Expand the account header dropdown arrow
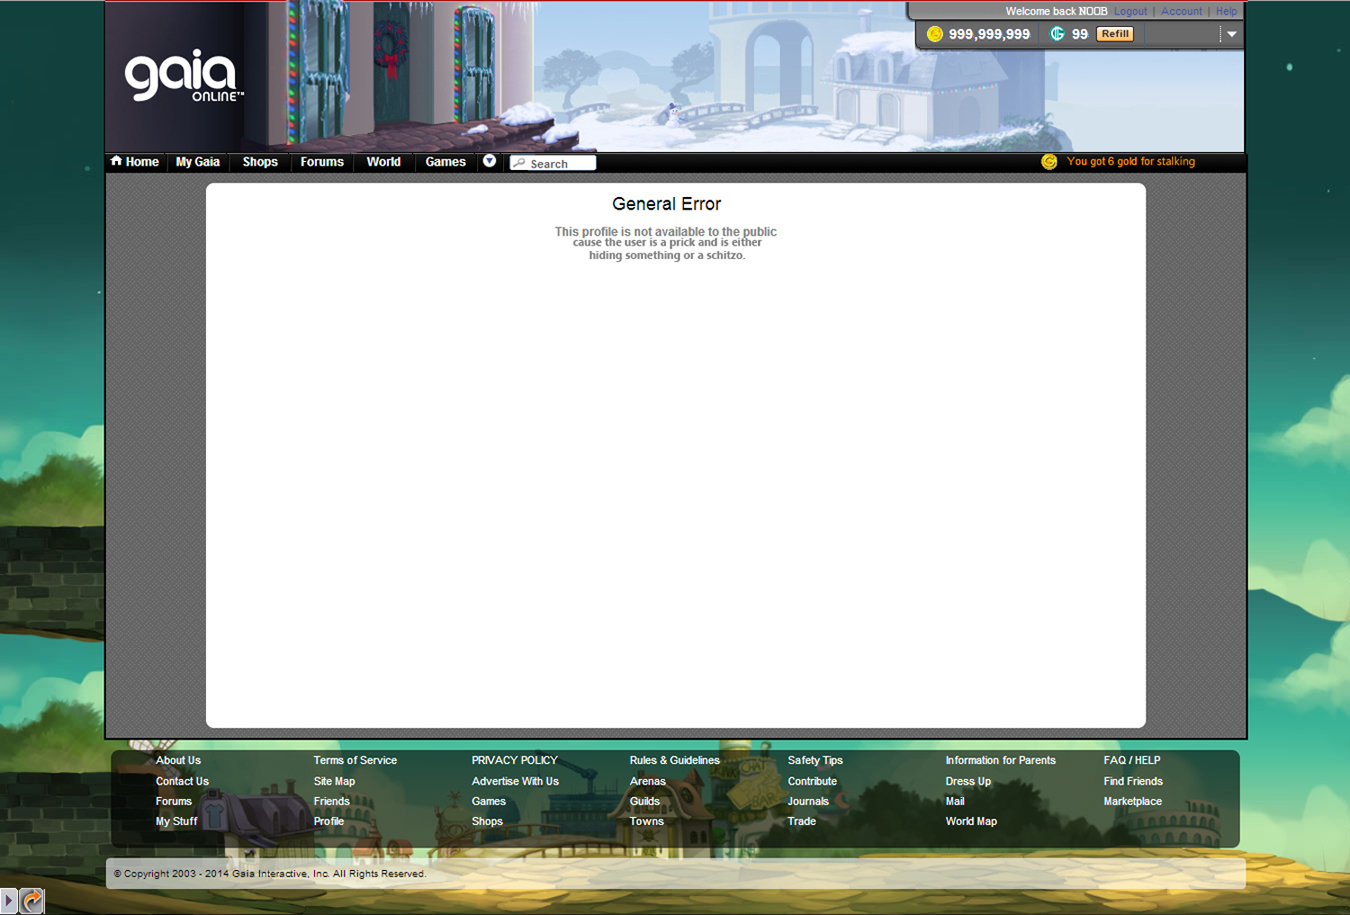The image size is (1350, 915). (1232, 34)
